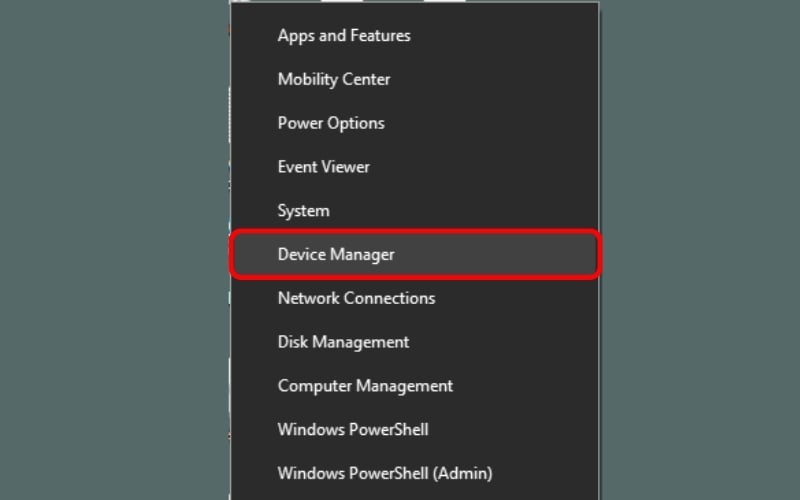The image size is (800, 500).
Task: Choose System in the context menu
Action: coord(415,211)
